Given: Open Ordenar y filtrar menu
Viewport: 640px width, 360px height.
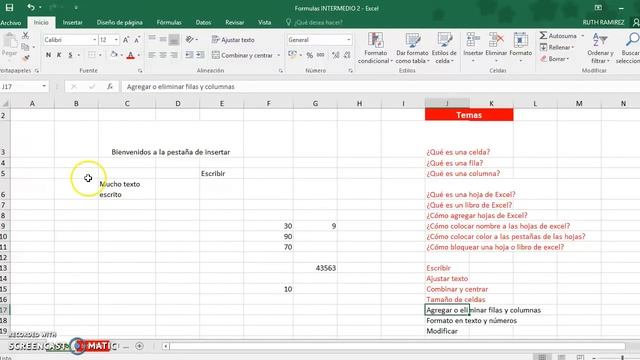Looking at the screenshot, I should tap(600, 48).
